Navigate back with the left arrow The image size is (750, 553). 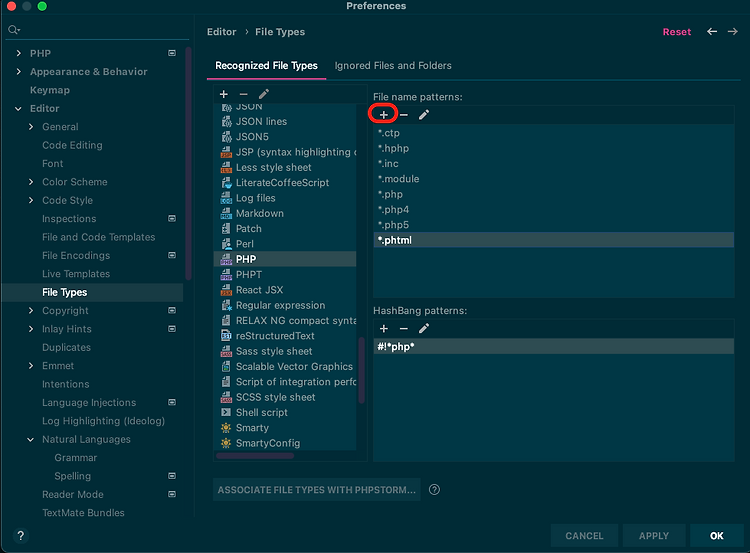(712, 32)
